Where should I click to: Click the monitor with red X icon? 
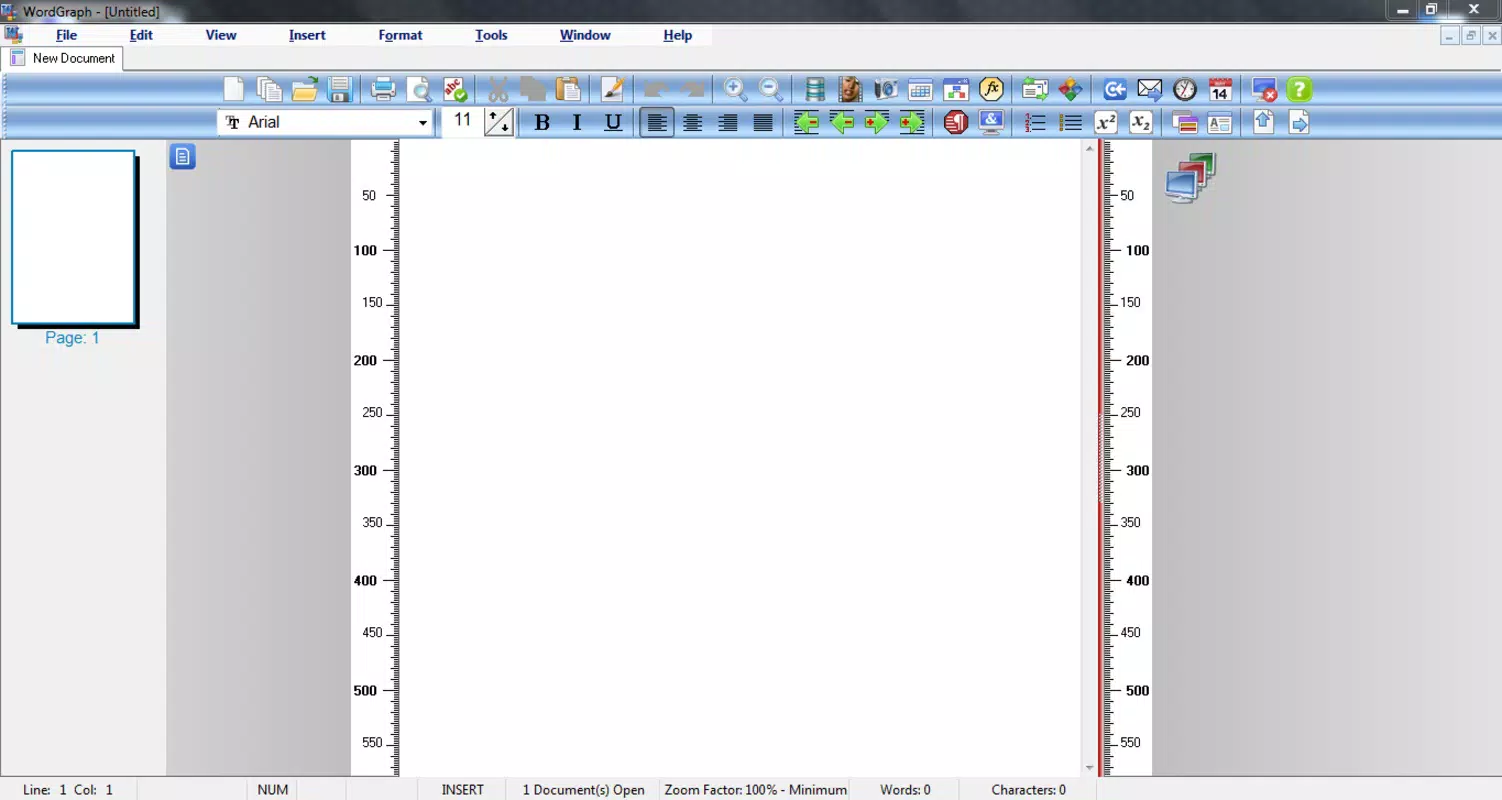tap(1264, 89)
